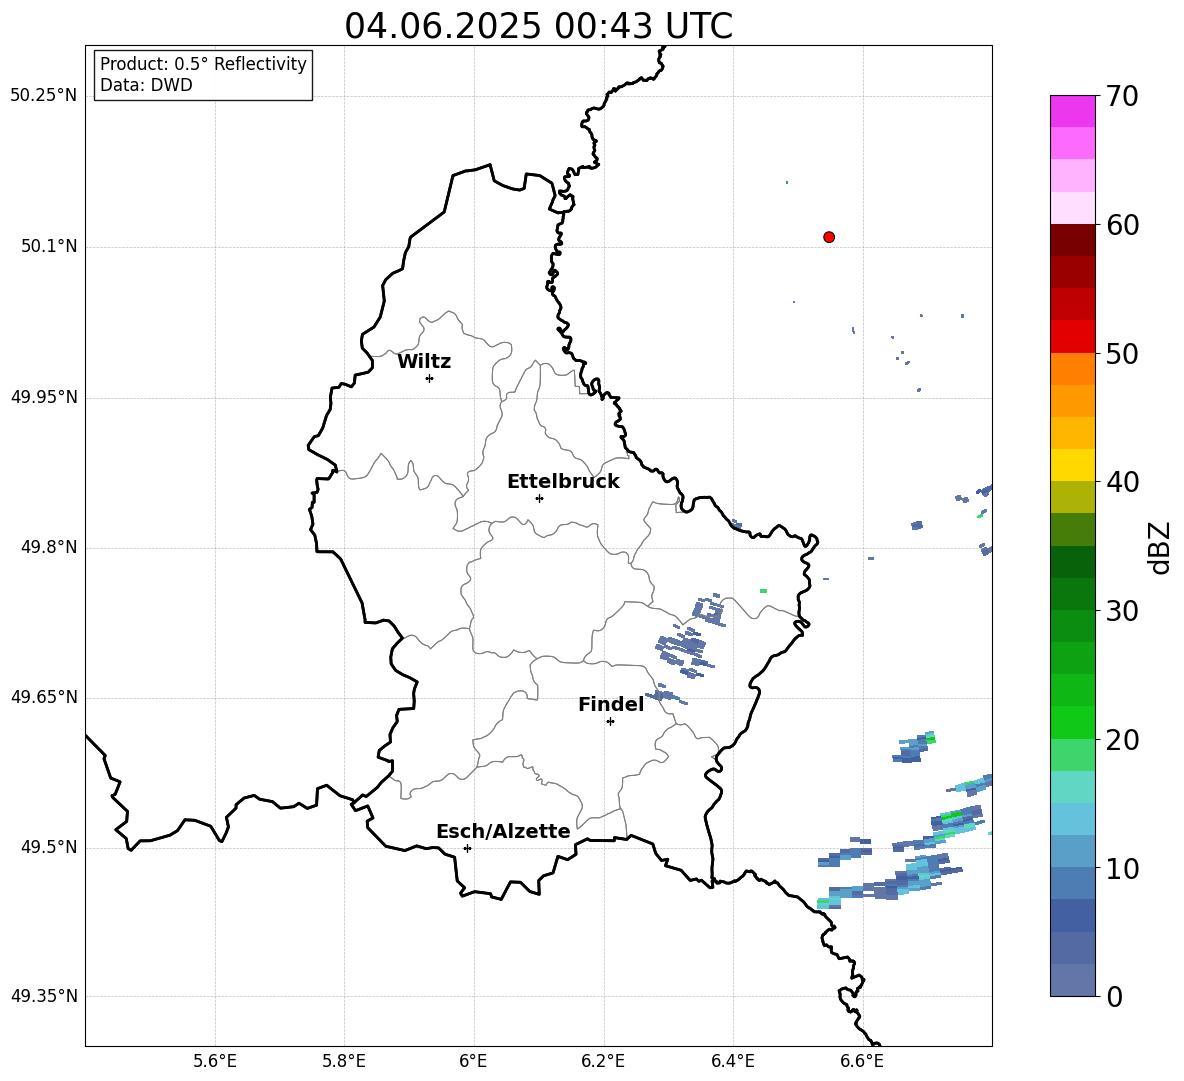Click the 50 colorbar tick label
The image size is (1184, 1081).
[1122, 353]
